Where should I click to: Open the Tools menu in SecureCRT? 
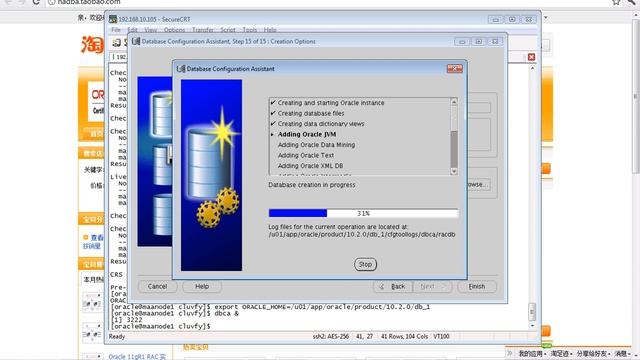[250, 30]
